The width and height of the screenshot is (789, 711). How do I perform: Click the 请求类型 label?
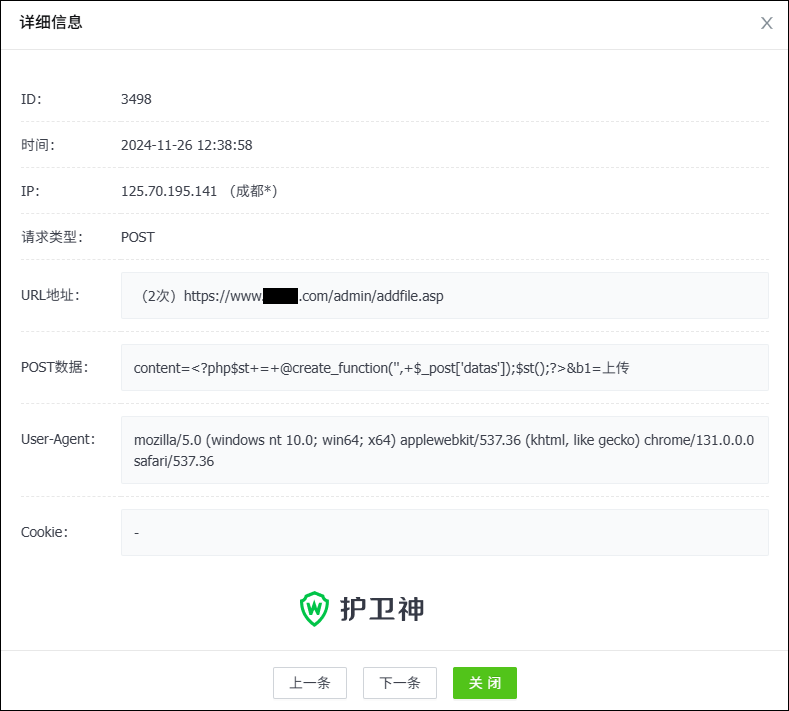52,237
